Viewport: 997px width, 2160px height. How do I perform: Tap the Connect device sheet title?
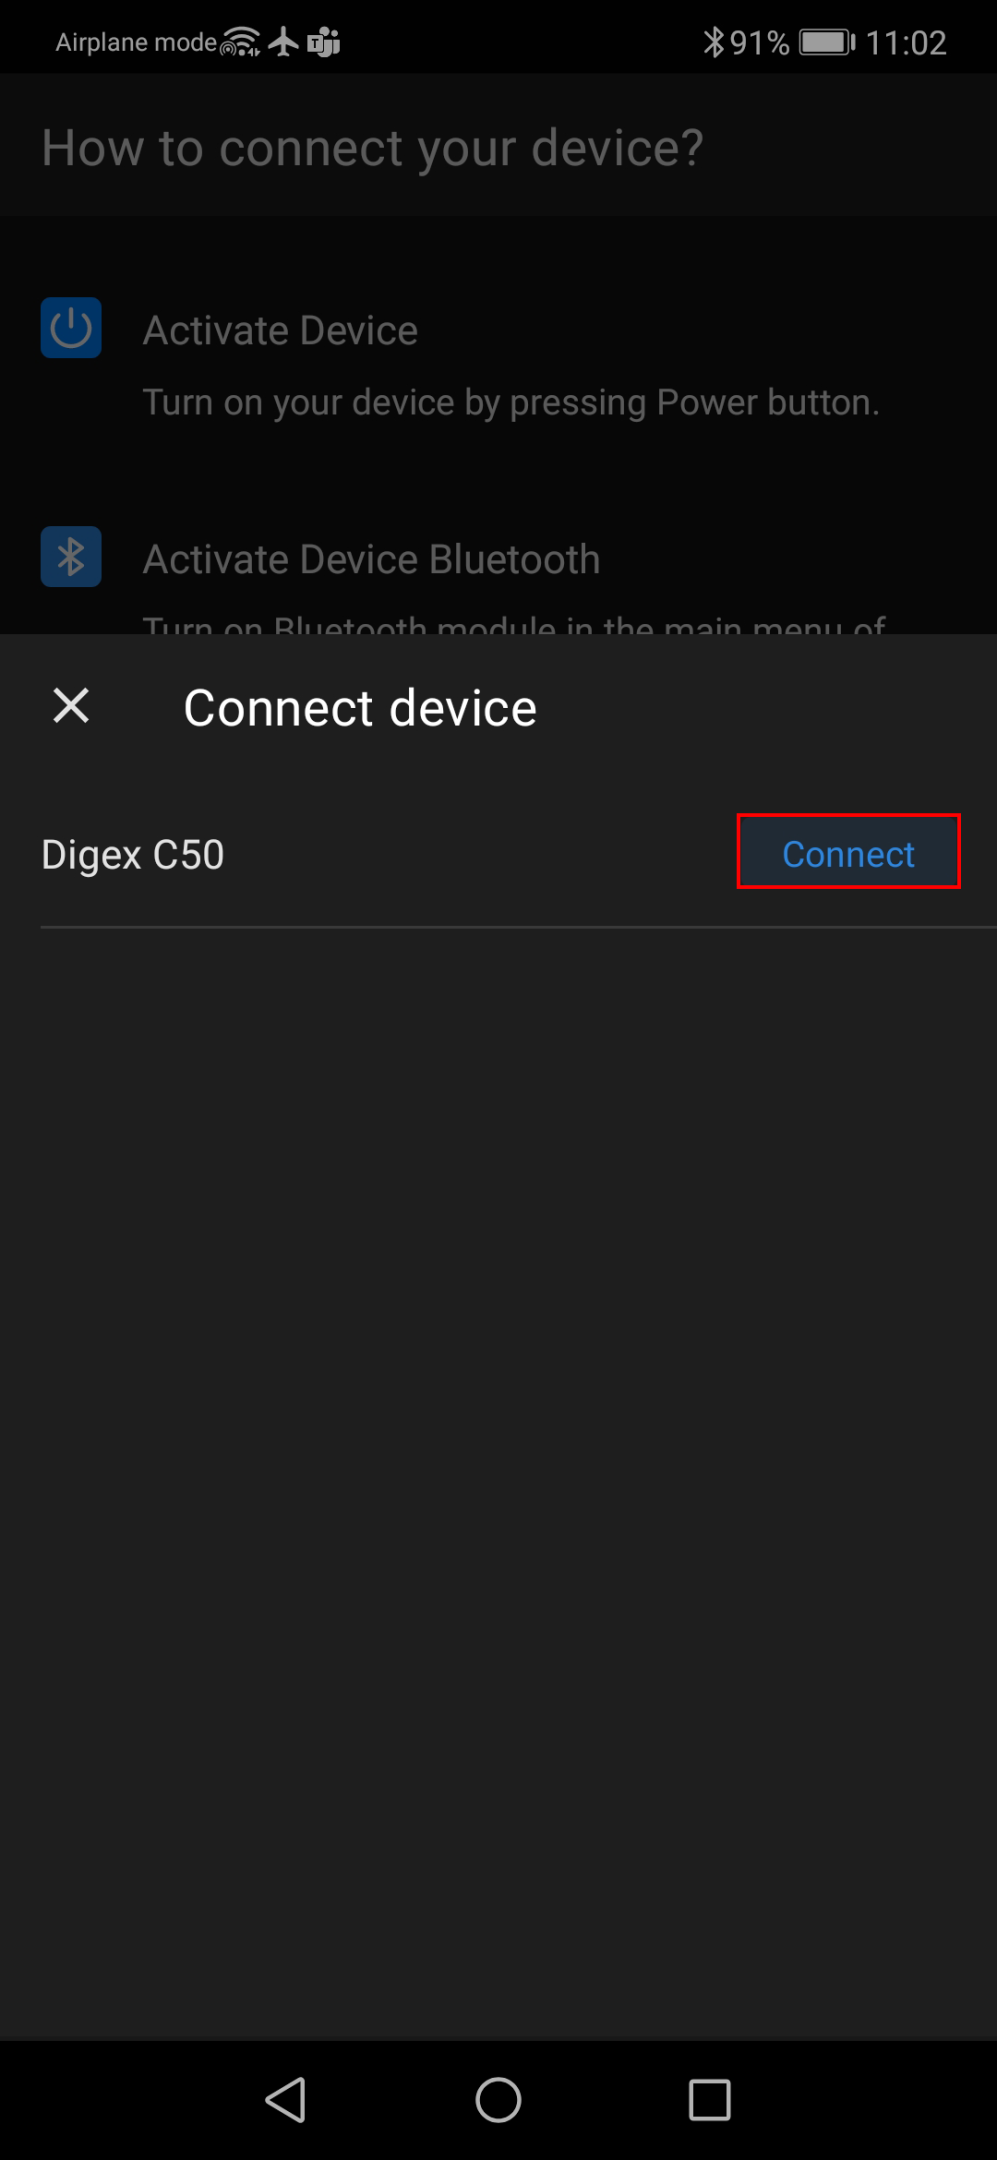click(360, 708)
